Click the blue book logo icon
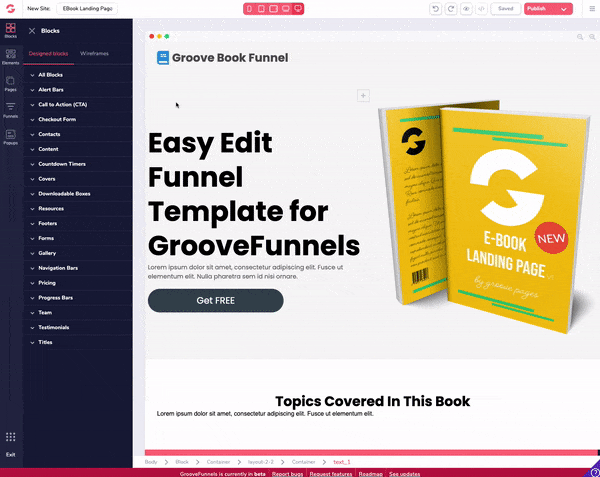Image resolution: width=600 pixels, height=477 pixels. (x=163, y=58)
